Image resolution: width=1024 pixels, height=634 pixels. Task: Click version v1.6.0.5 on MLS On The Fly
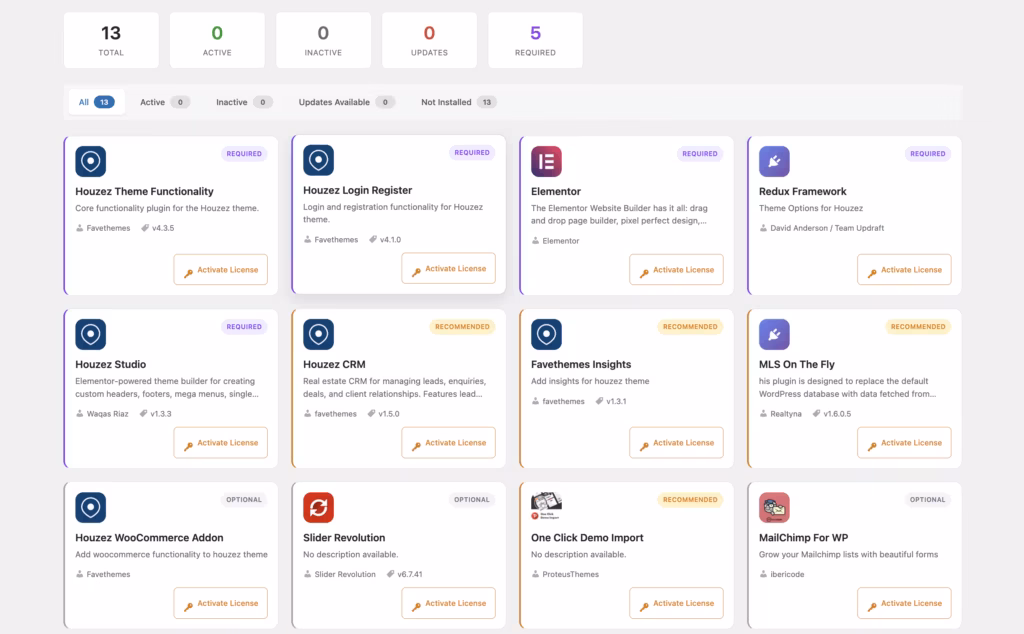[832, 414]
